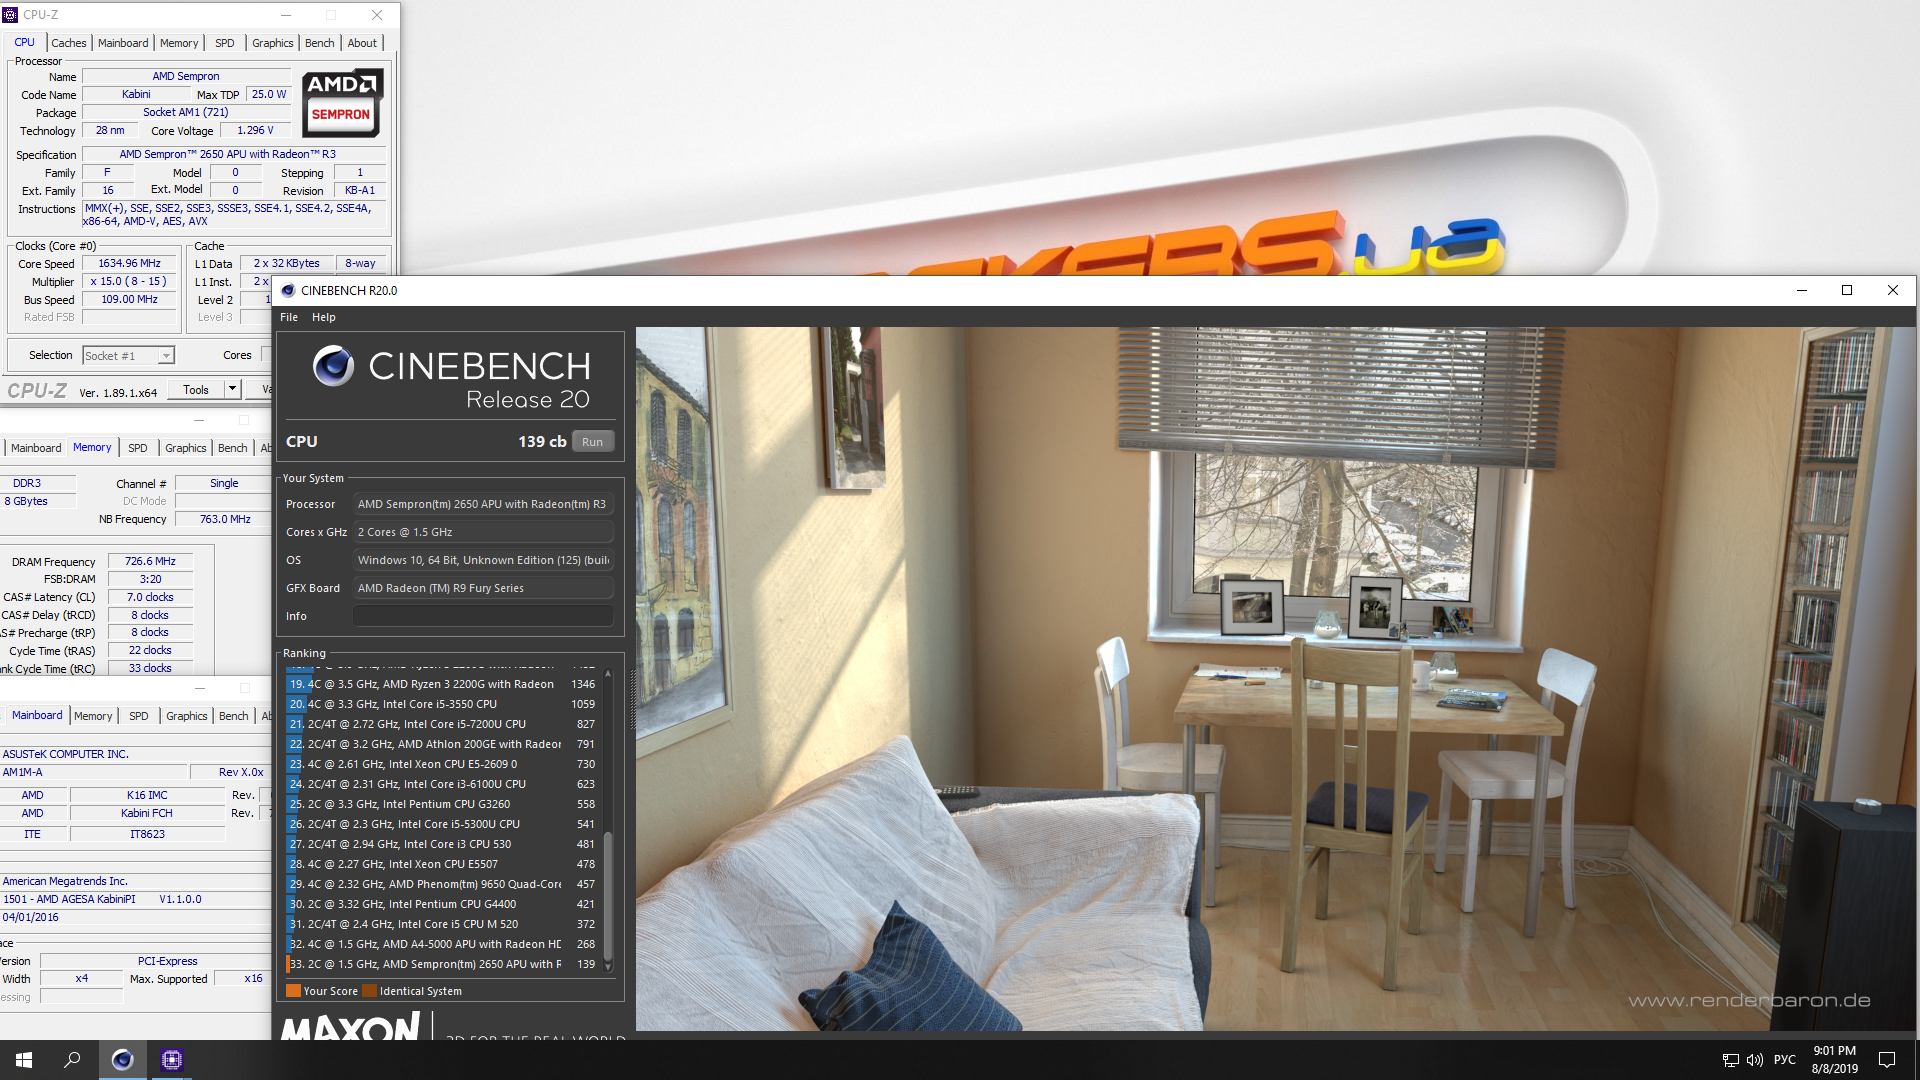The height and width of the screenshot is (1080, 1920).
Task: Click the GFX Board field value
Action: pos(483,588)
